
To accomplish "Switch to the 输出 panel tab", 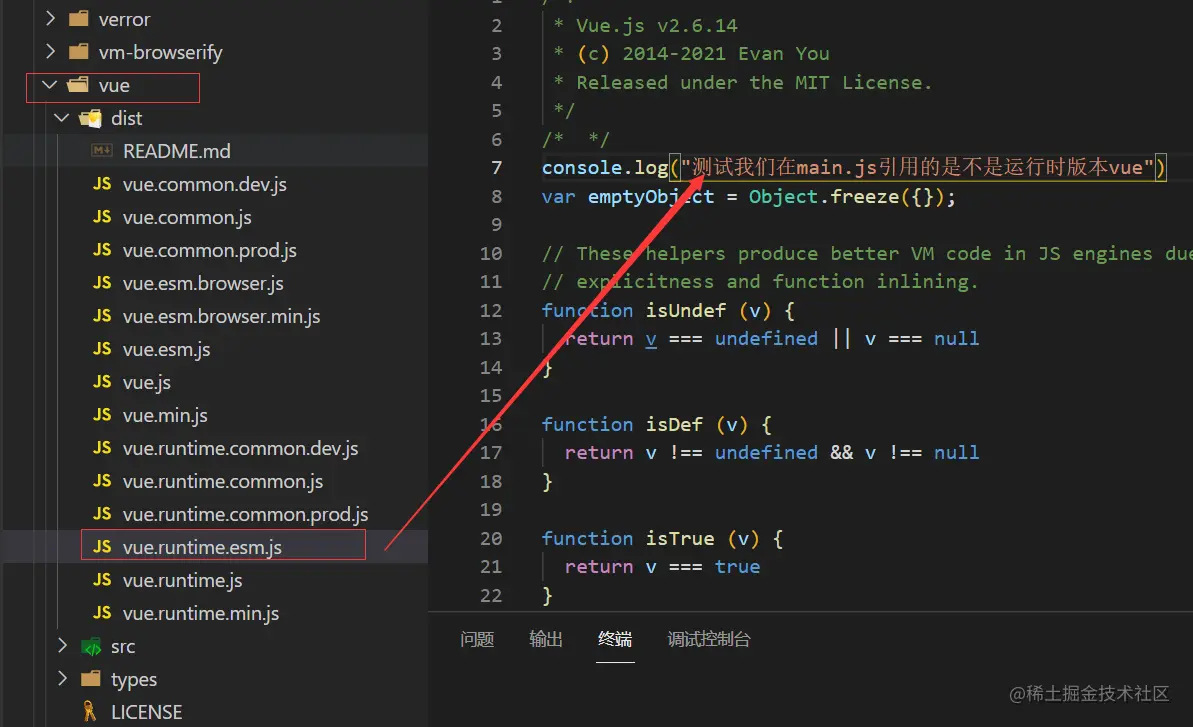I will (546, 639).
